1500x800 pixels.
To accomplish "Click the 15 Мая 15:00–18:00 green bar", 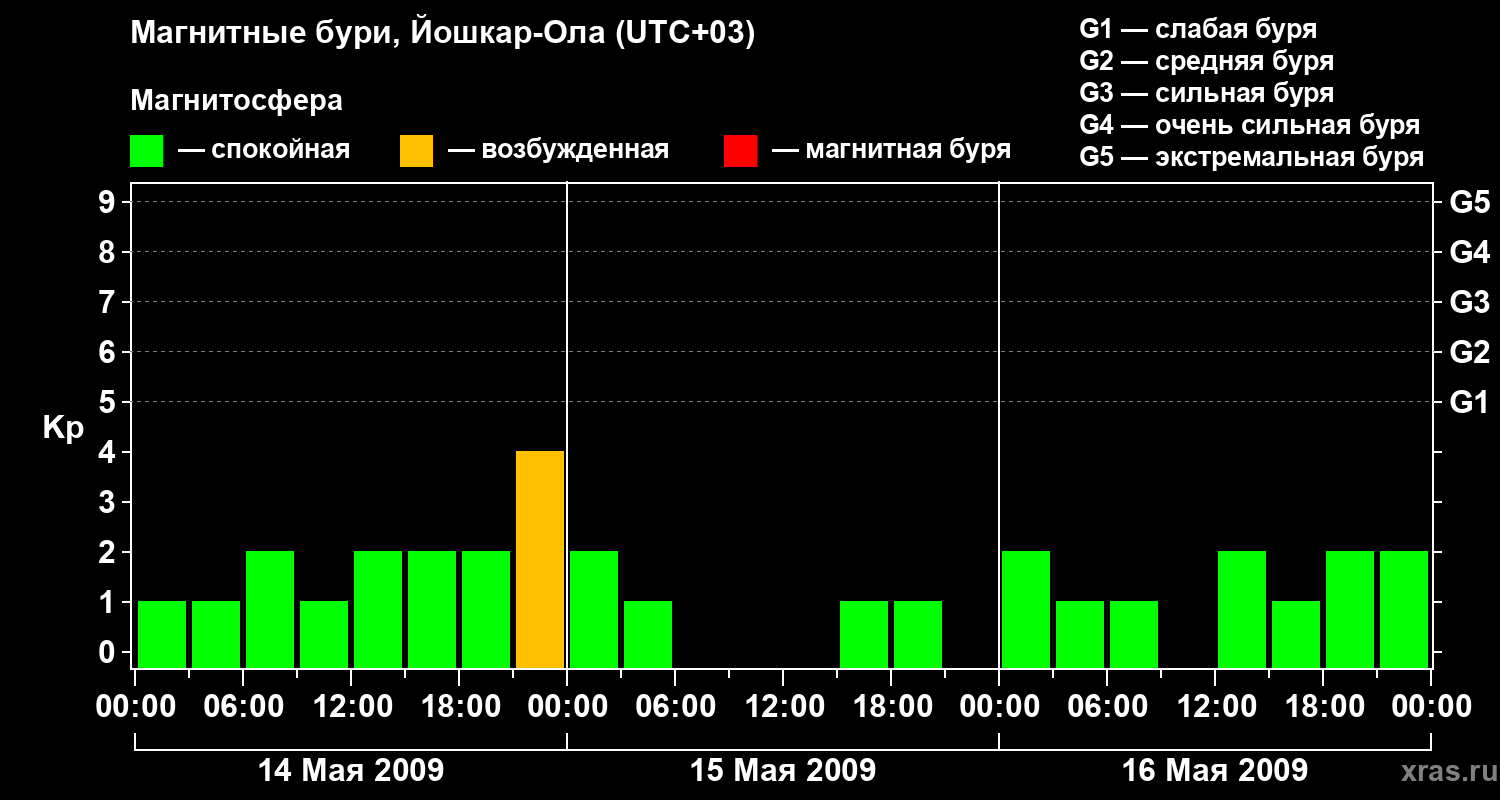I will point(864,634).
